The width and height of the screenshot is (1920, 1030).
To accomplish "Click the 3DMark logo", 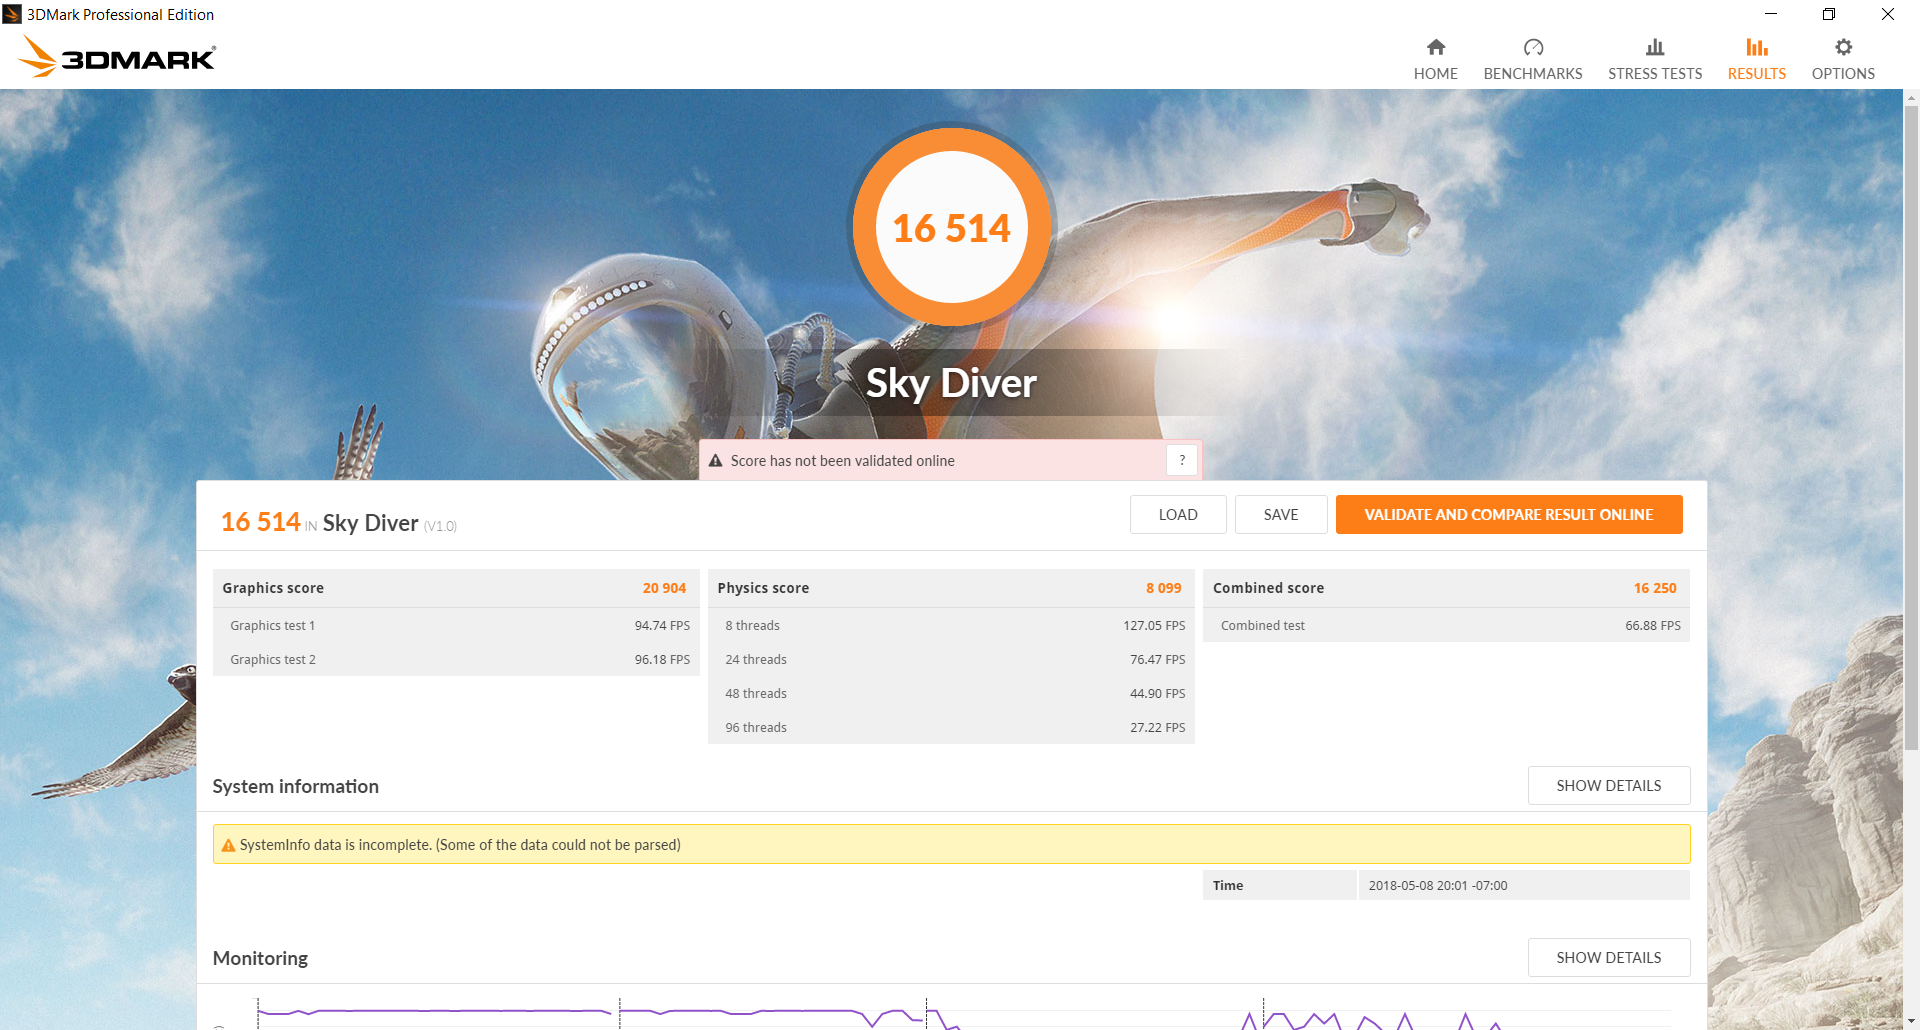I will pos(117,56).
